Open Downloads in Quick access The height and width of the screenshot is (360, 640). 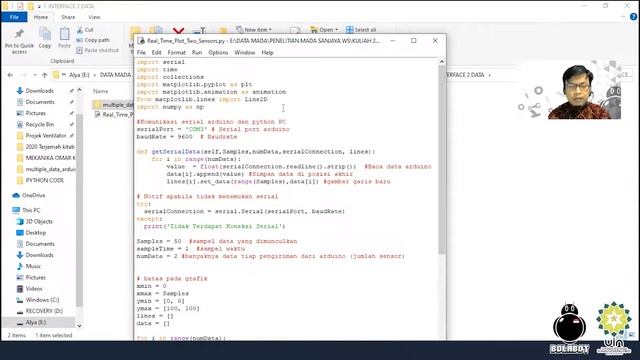pyautogui.click(x=40, y=91)
